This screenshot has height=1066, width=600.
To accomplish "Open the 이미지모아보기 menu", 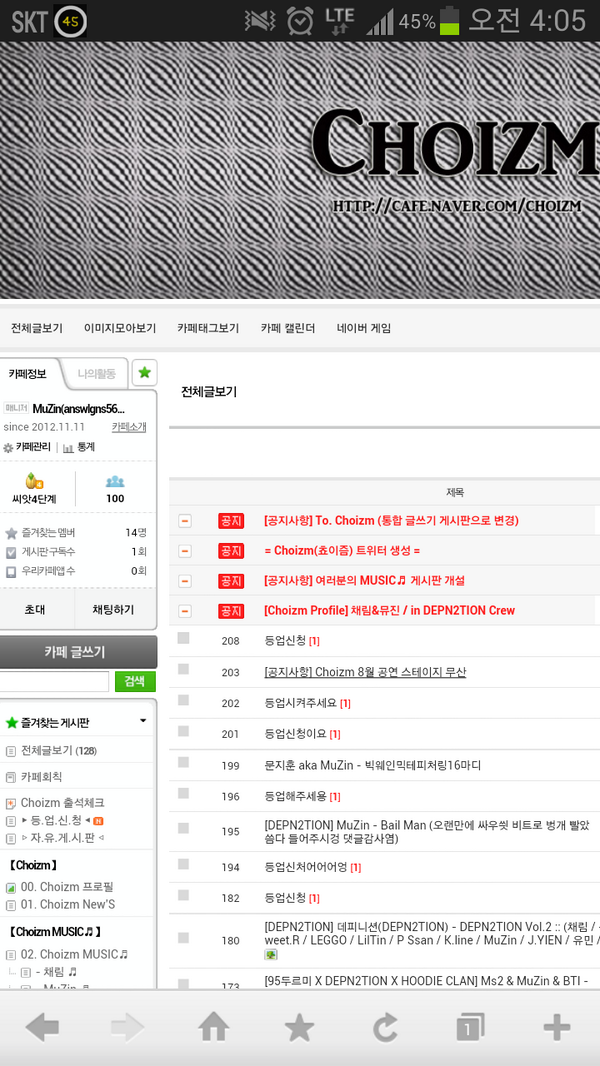I will point(120,328).
